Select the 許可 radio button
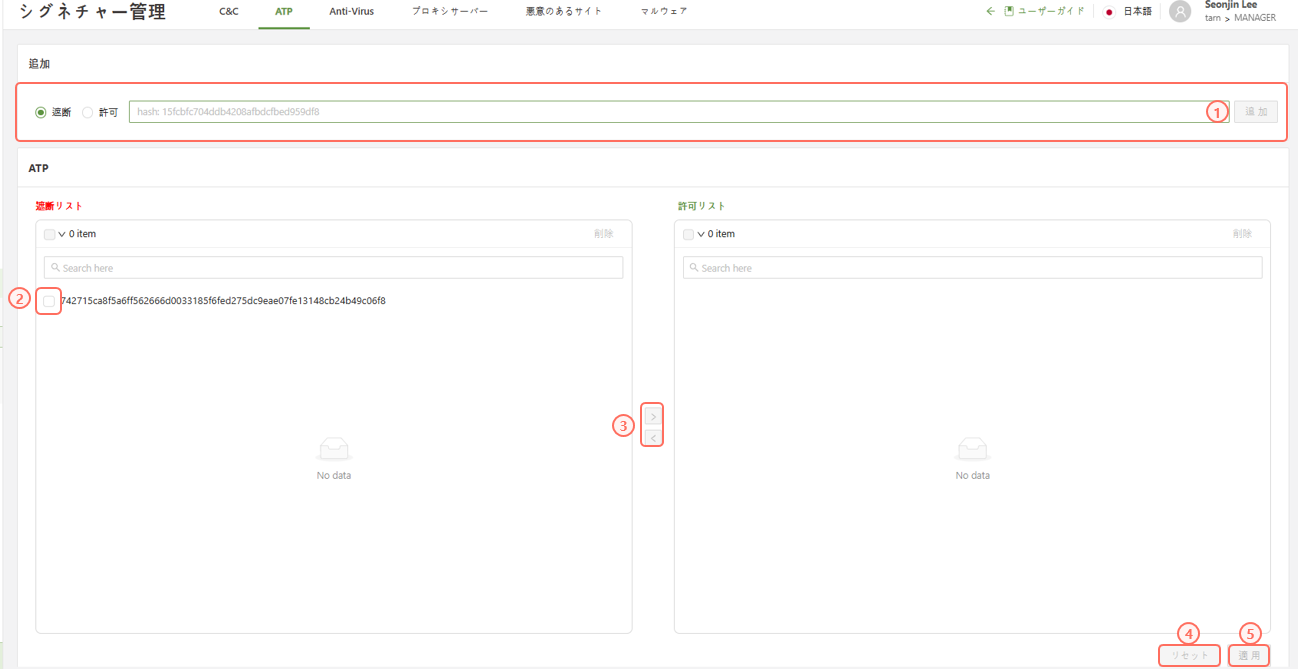1298x669 pixels. click(88, 112)
